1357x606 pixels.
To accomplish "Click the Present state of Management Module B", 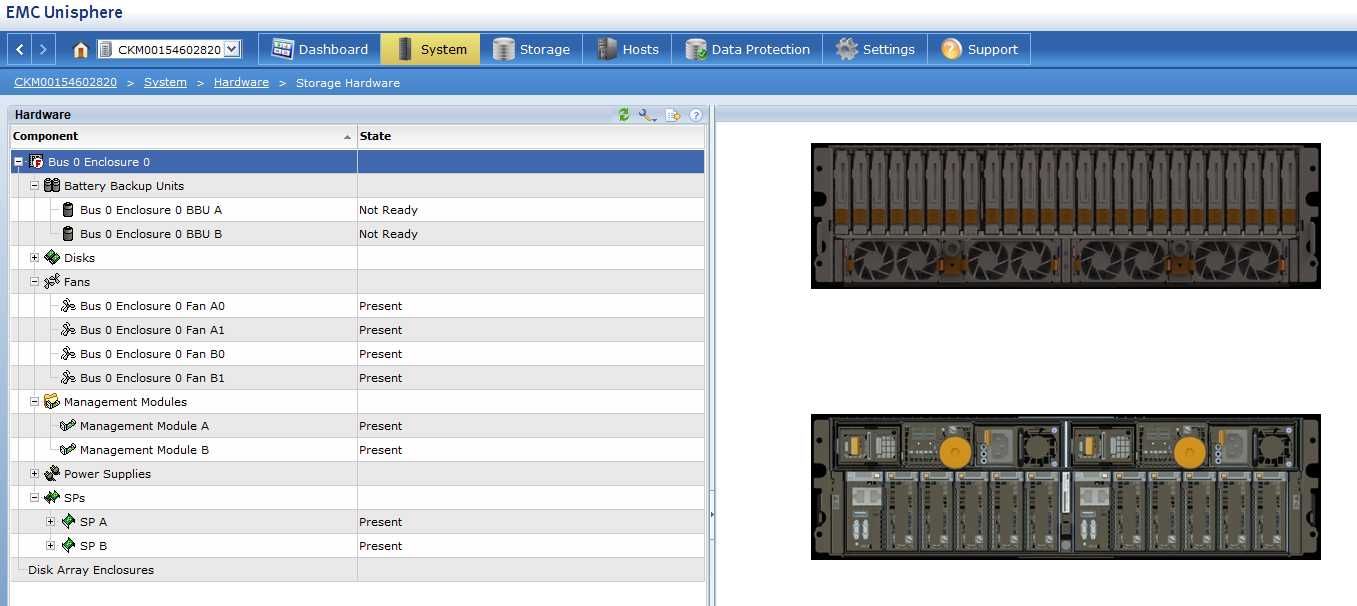I will 380,450.
